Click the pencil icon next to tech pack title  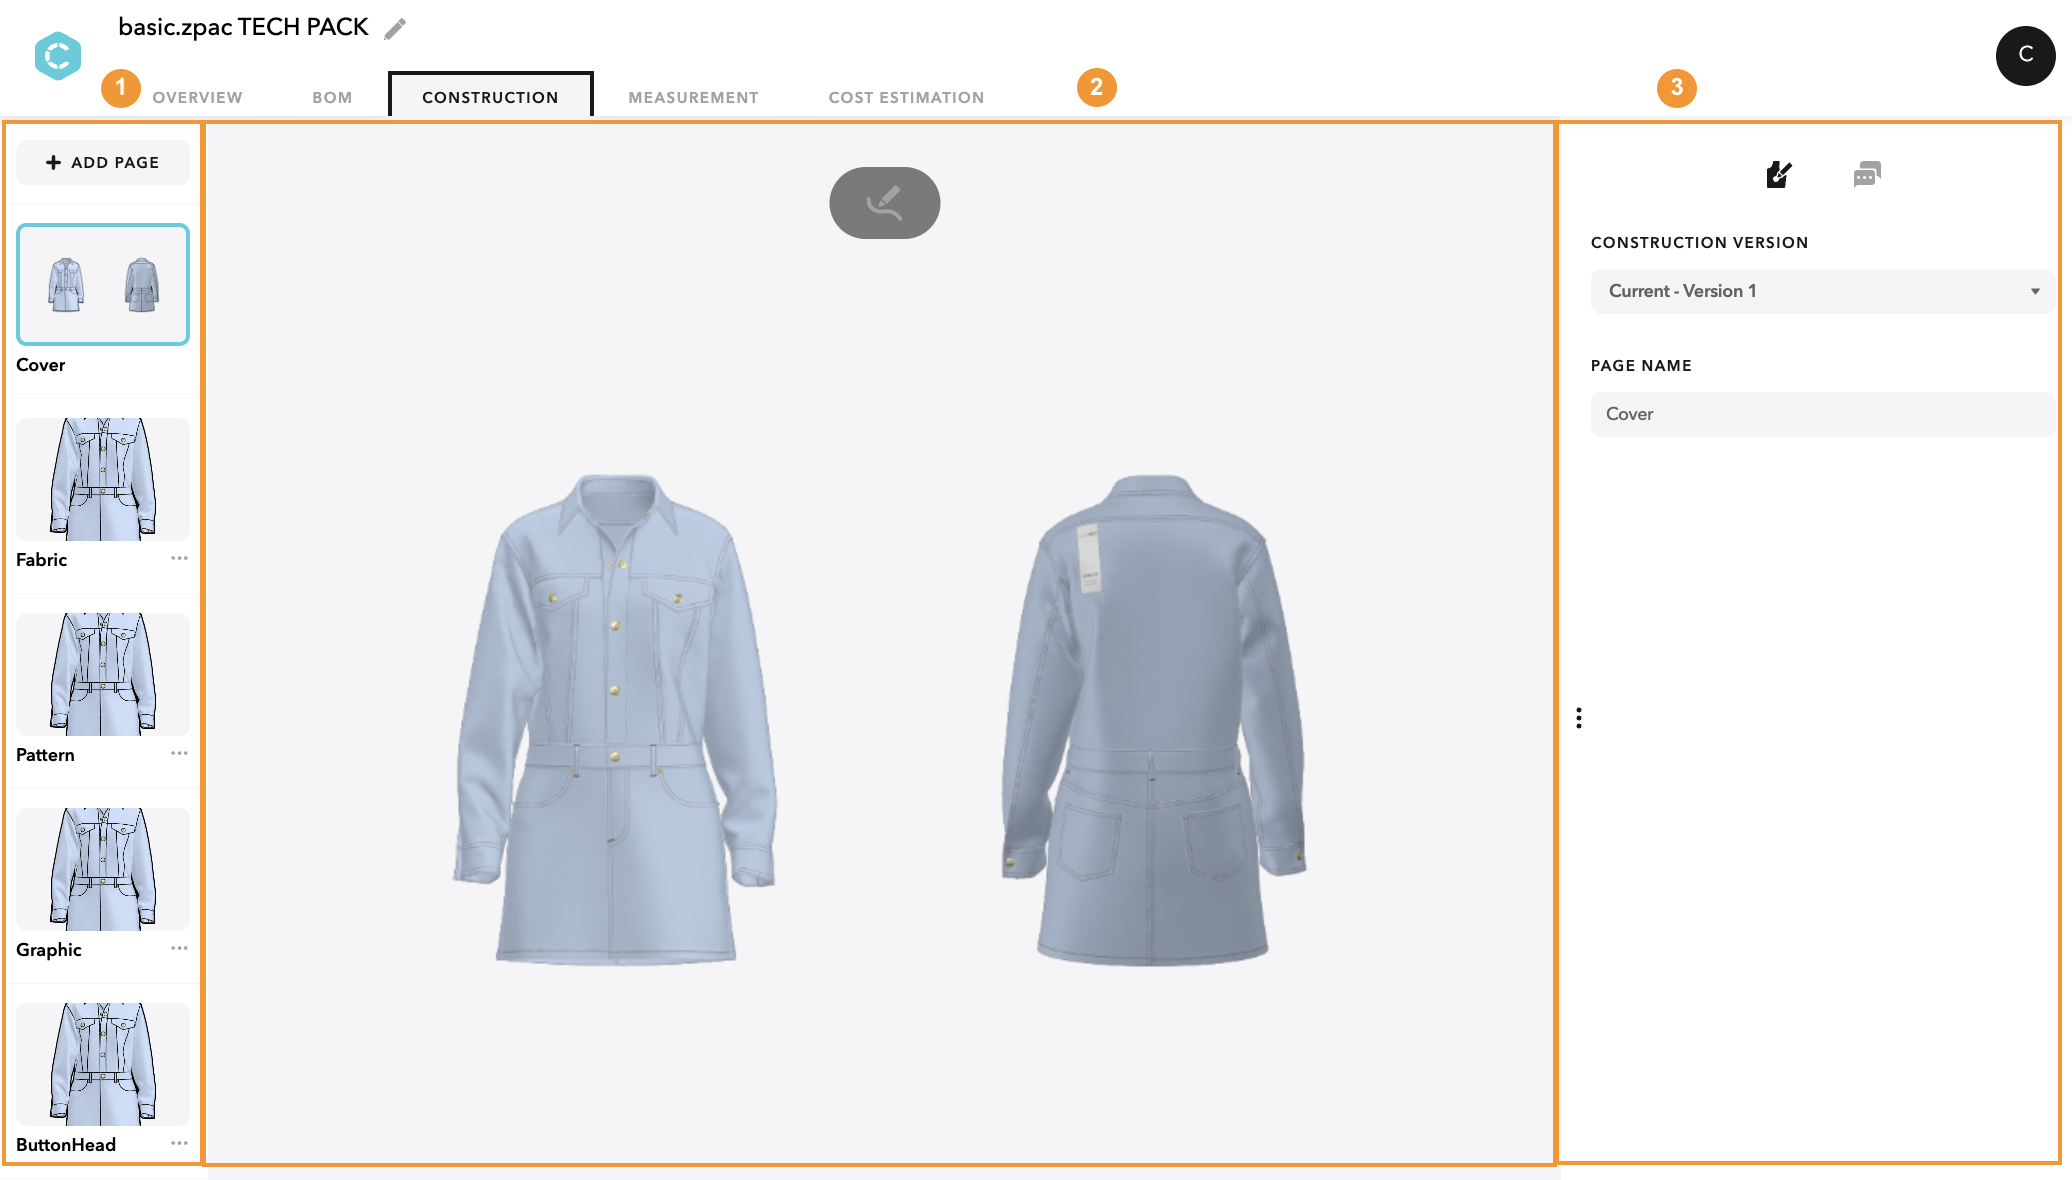click(x=395, y=29)
